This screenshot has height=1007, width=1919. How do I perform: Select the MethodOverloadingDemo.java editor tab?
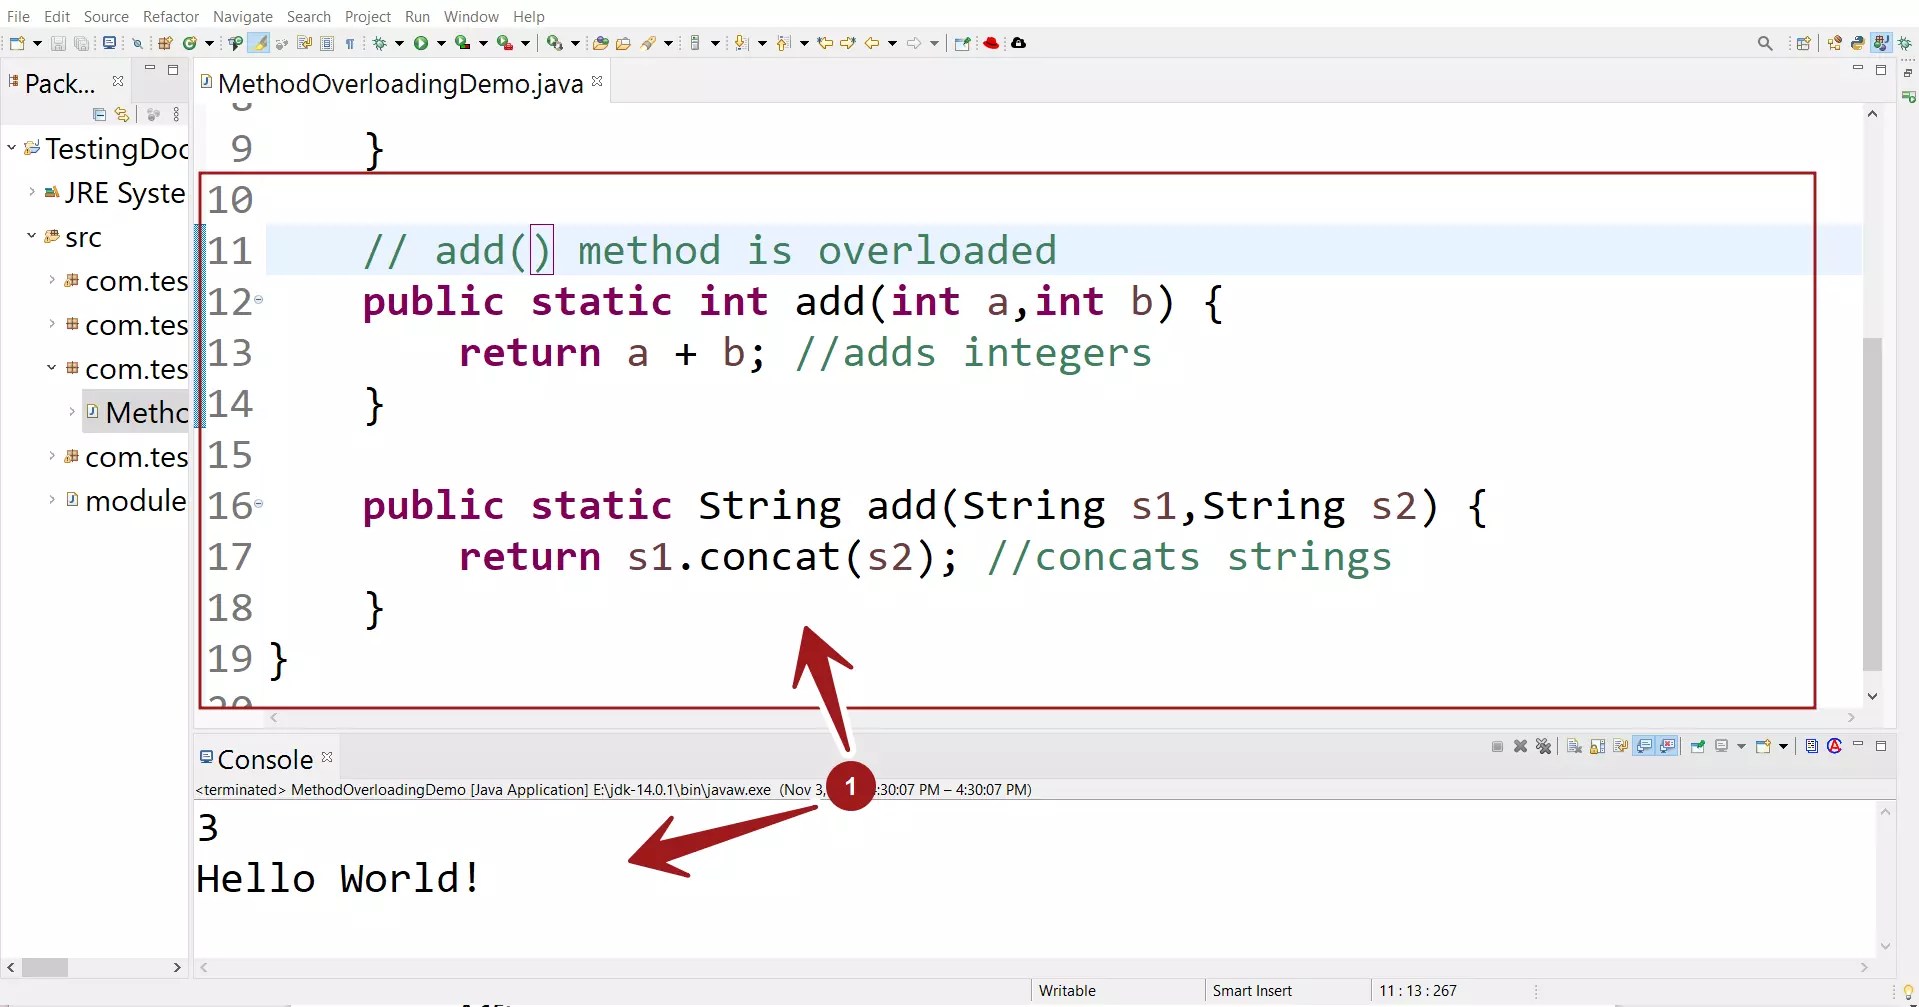[400, 83]
